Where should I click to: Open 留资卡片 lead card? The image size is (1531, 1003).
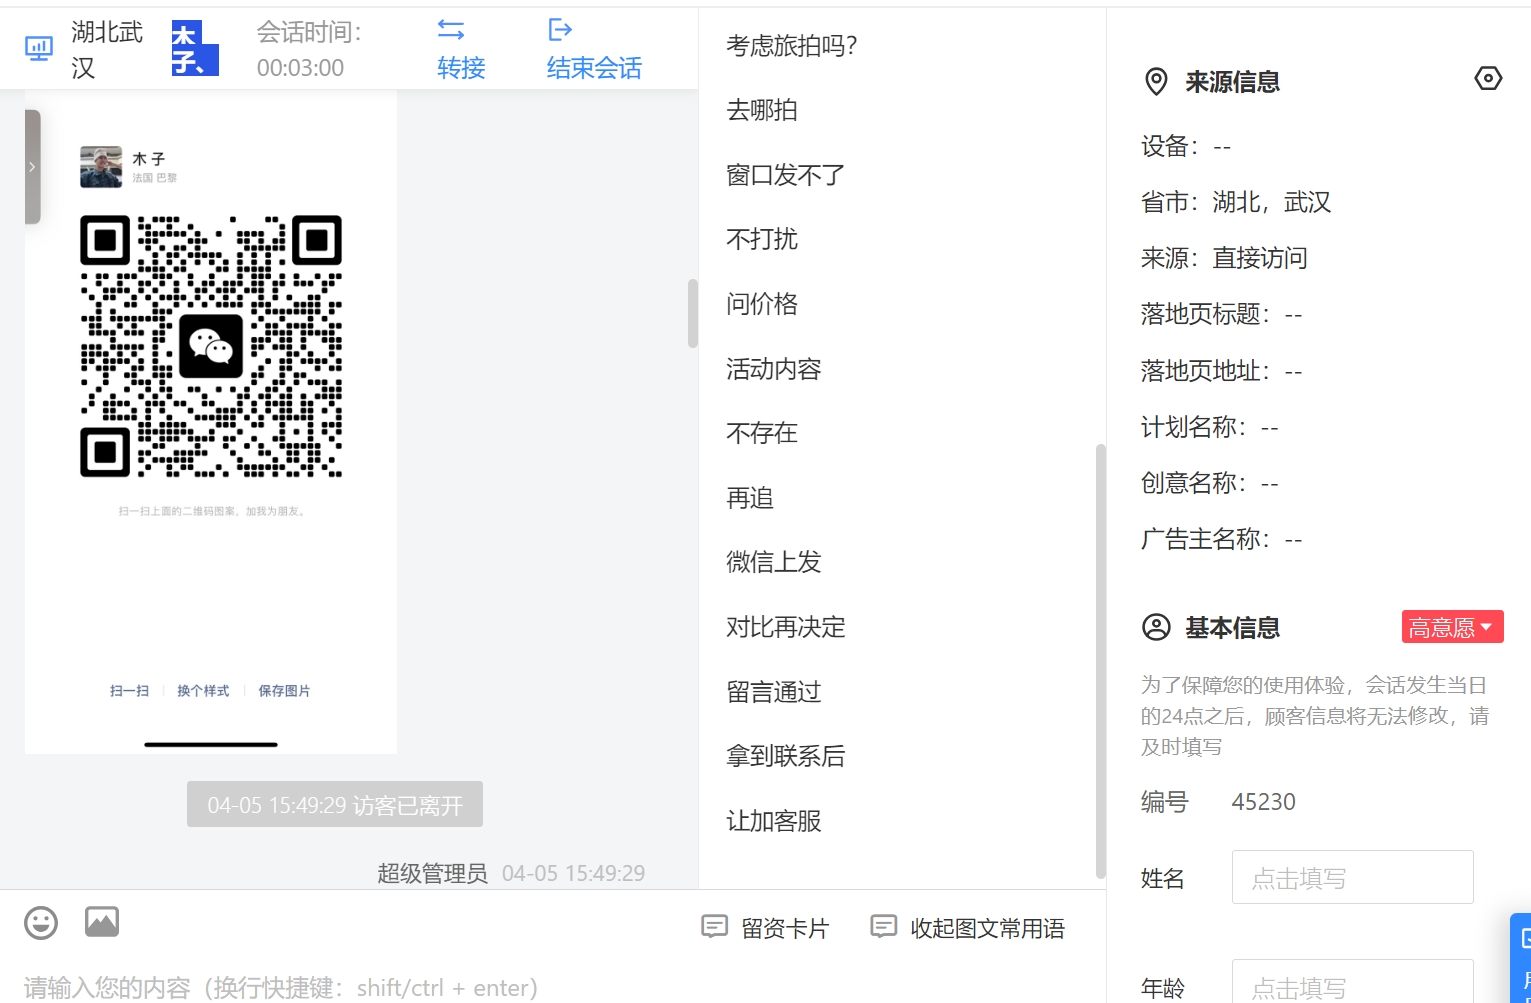point(765,928)
